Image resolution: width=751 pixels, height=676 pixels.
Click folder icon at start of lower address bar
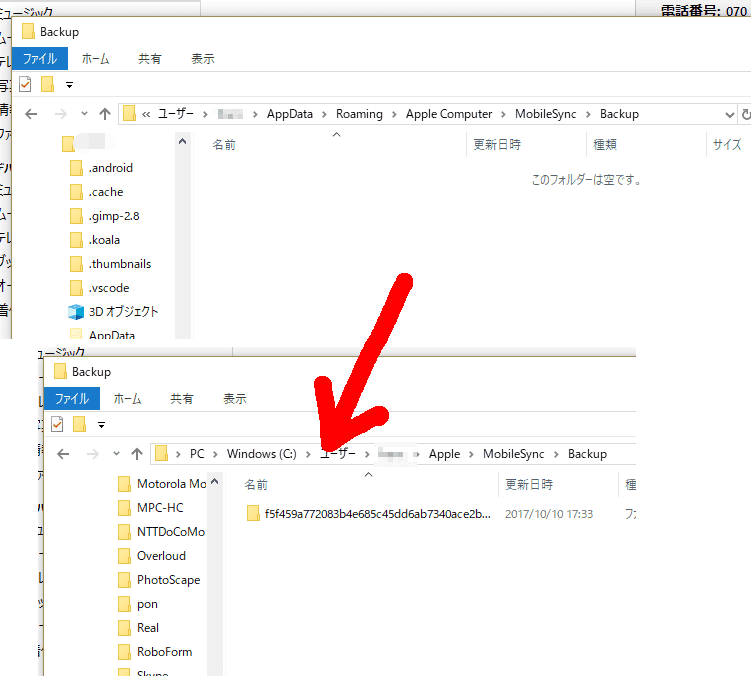tap(161, 453)
